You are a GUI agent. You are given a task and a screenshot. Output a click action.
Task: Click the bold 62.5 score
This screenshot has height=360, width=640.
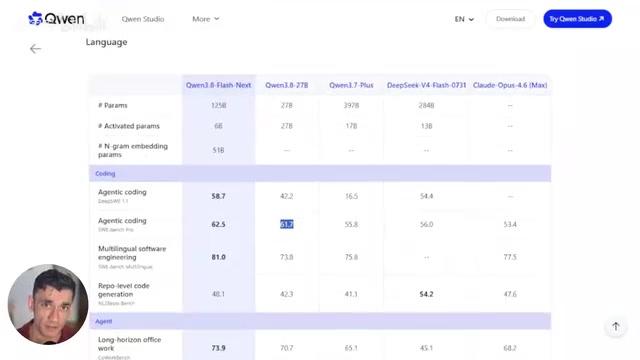pos(218,224)
